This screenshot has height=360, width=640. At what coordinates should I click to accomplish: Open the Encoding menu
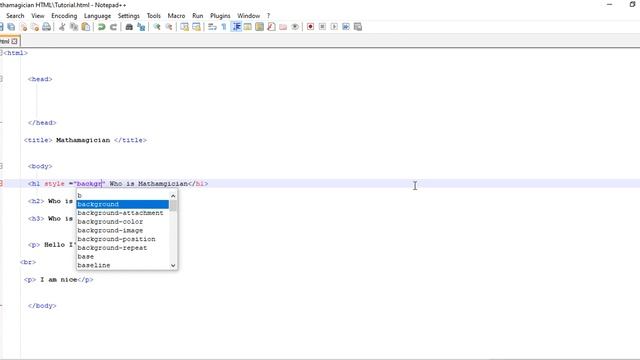(x=64, y=16)
